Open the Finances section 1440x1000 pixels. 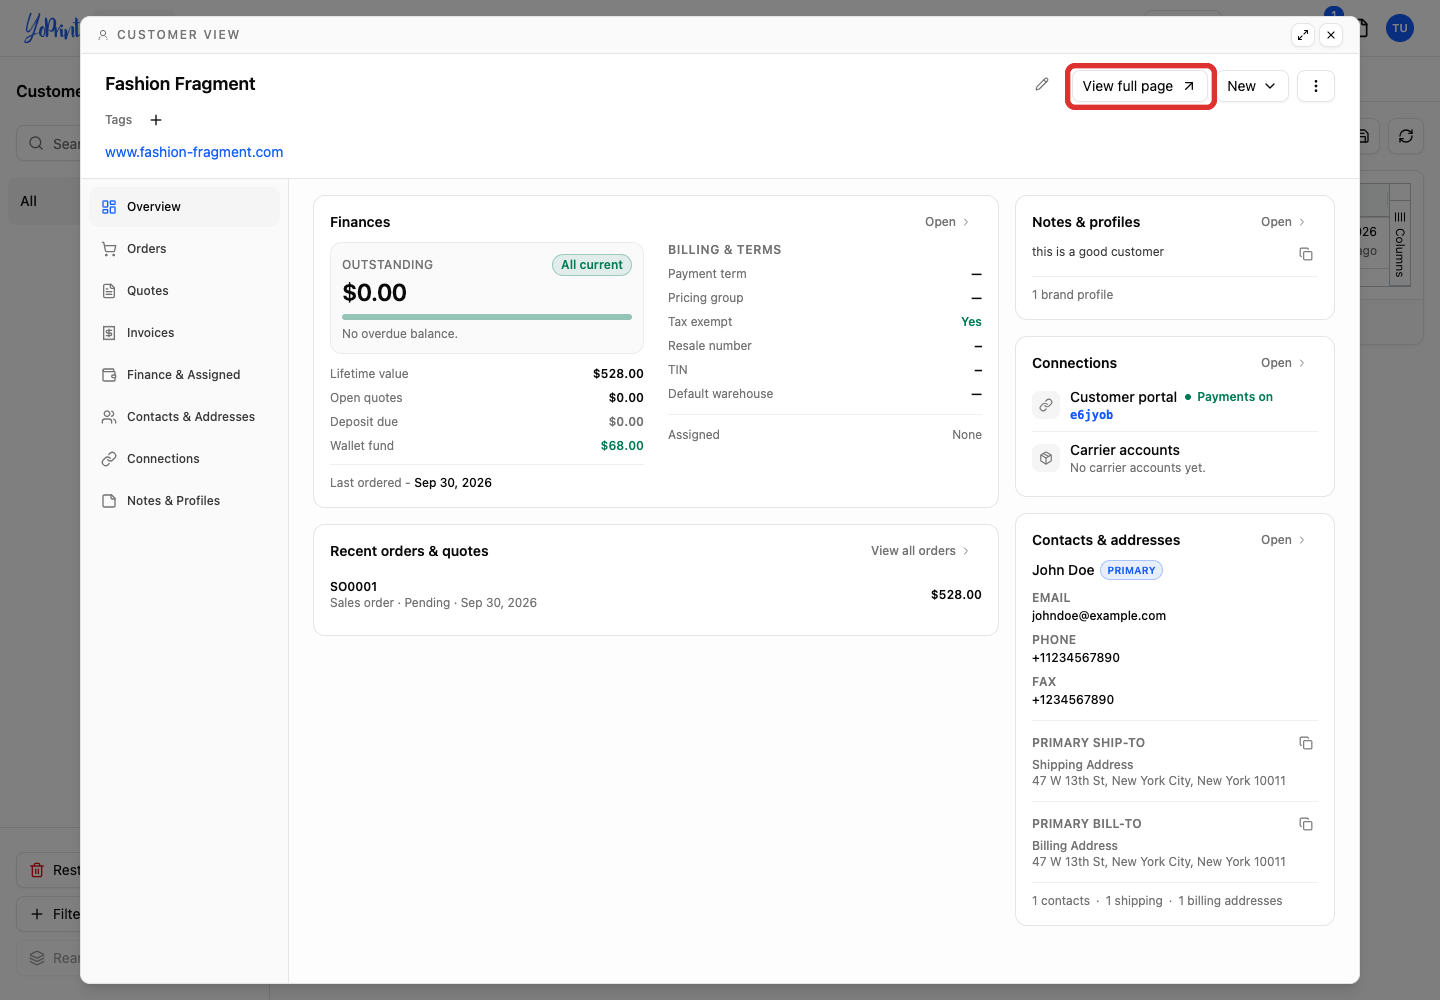[946, 222]
